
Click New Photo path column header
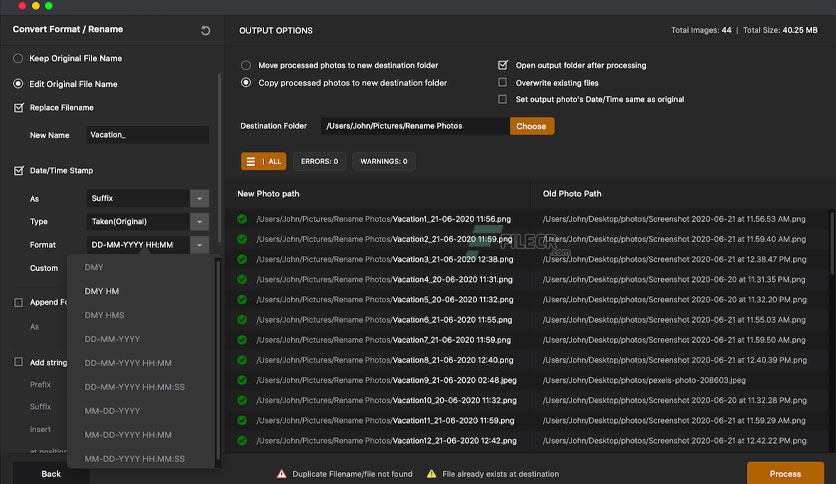point(268,194)
